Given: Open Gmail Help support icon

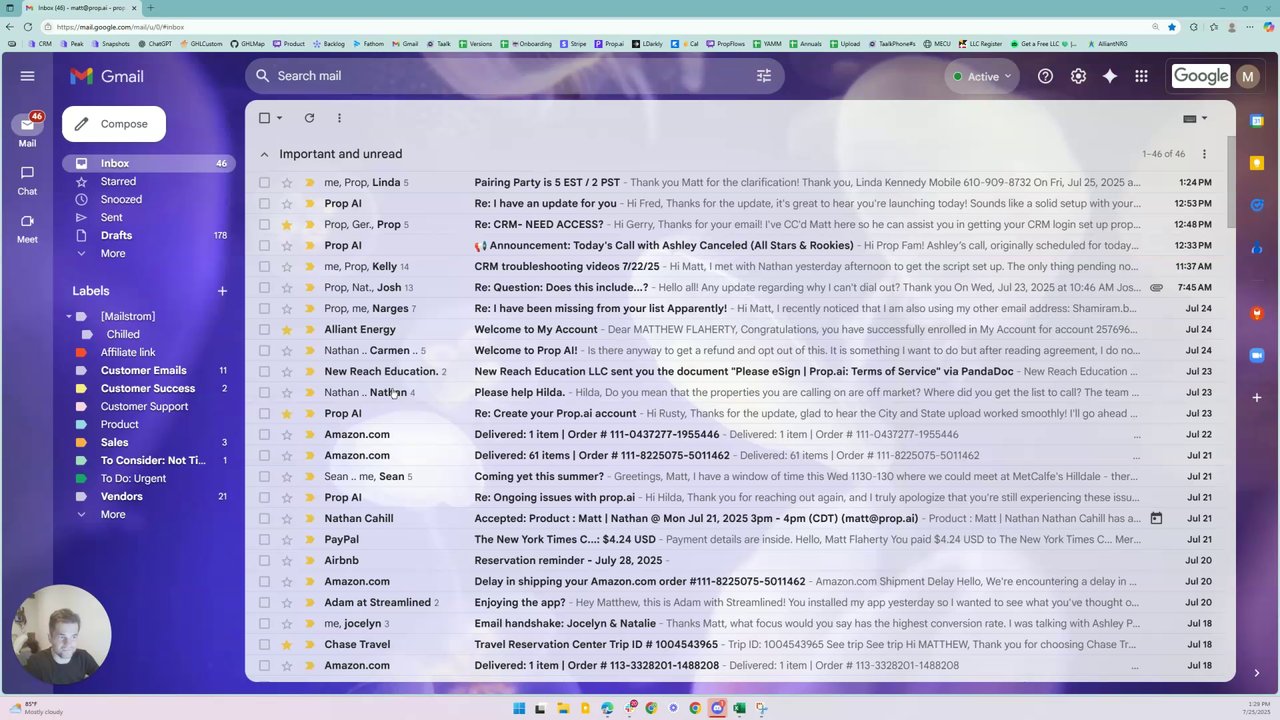Looking at the screenshot, I should tap(1045, 76).
